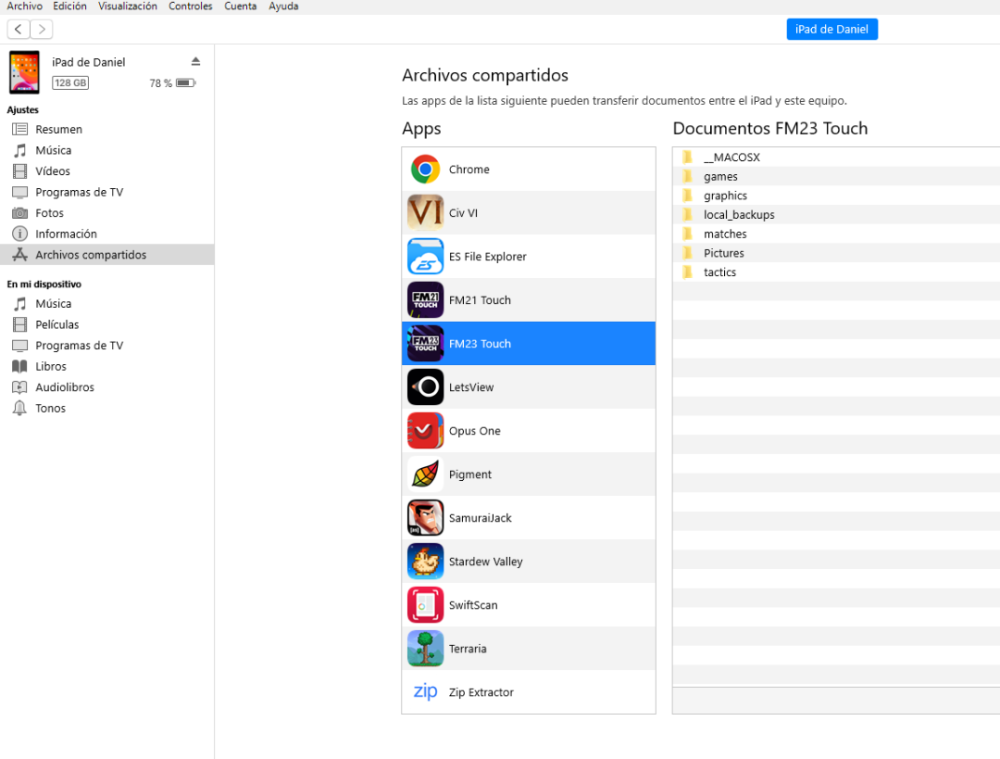The image size is (1000, 759).
Task: Go back with the left arrow
Action: click(x=18, y=29)
